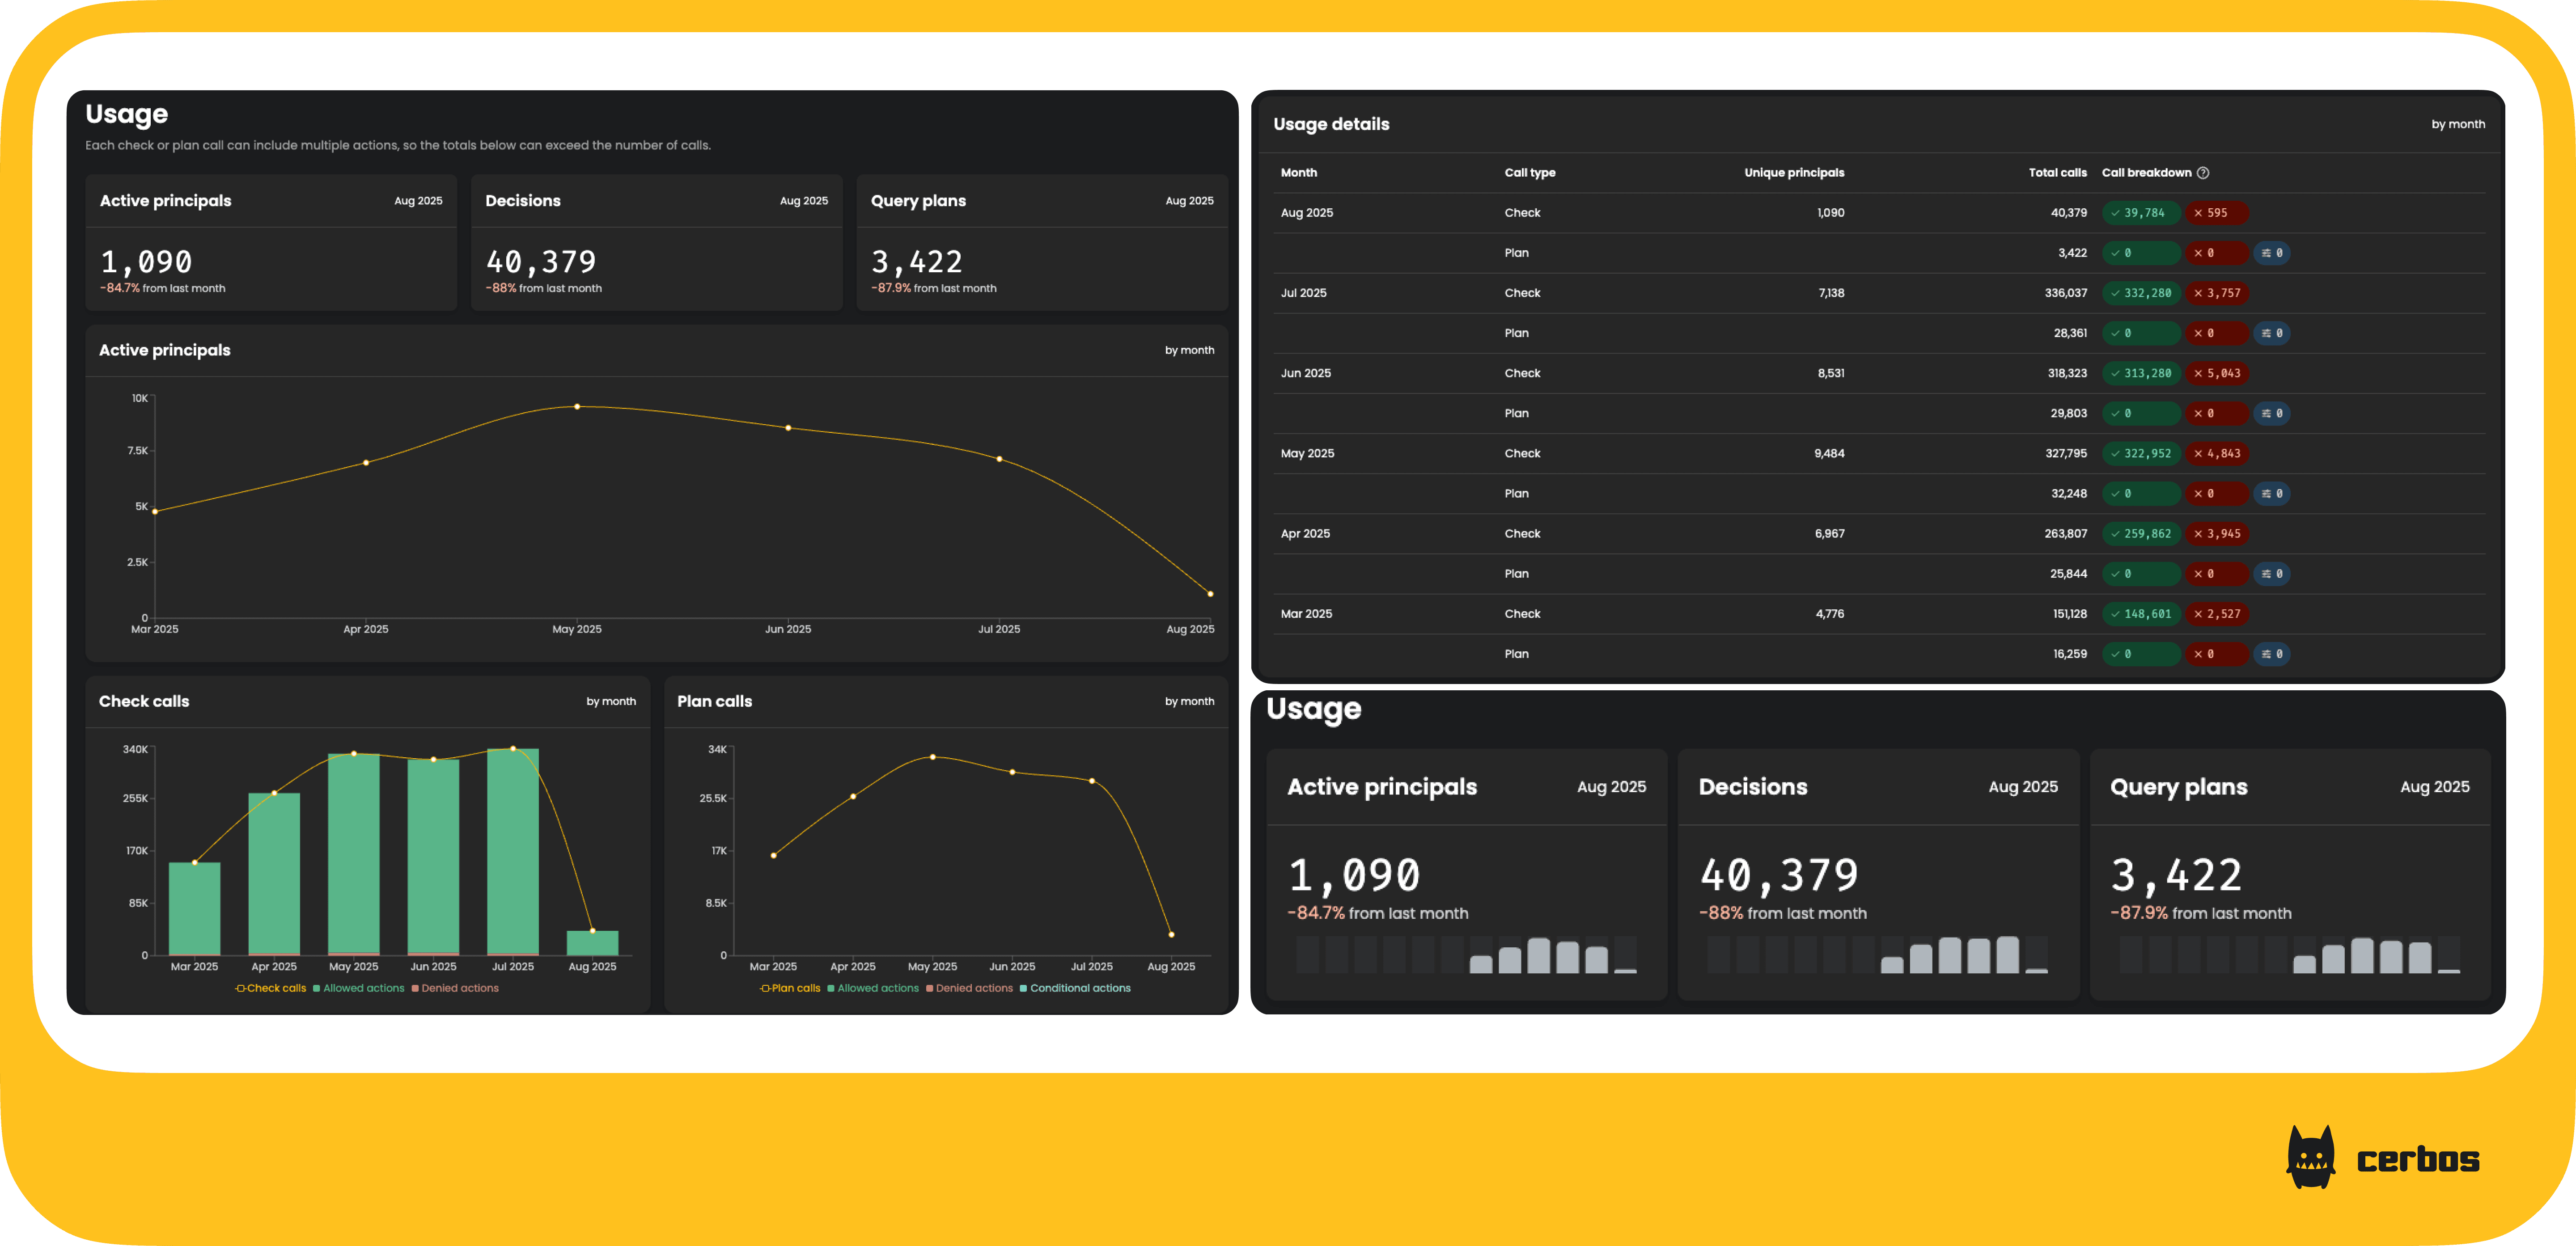
Task: Click the allowed badge showing 332,280
Action: (x=2140, y=293)
